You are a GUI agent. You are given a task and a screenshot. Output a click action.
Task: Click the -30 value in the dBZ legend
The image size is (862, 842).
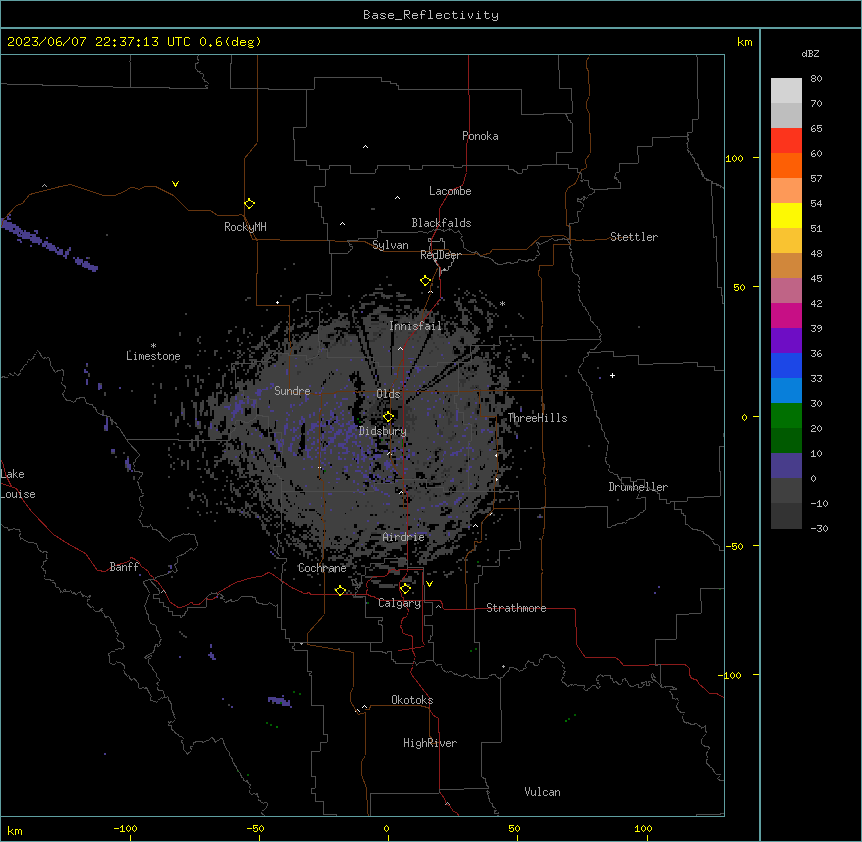click(x=819, y=528)
